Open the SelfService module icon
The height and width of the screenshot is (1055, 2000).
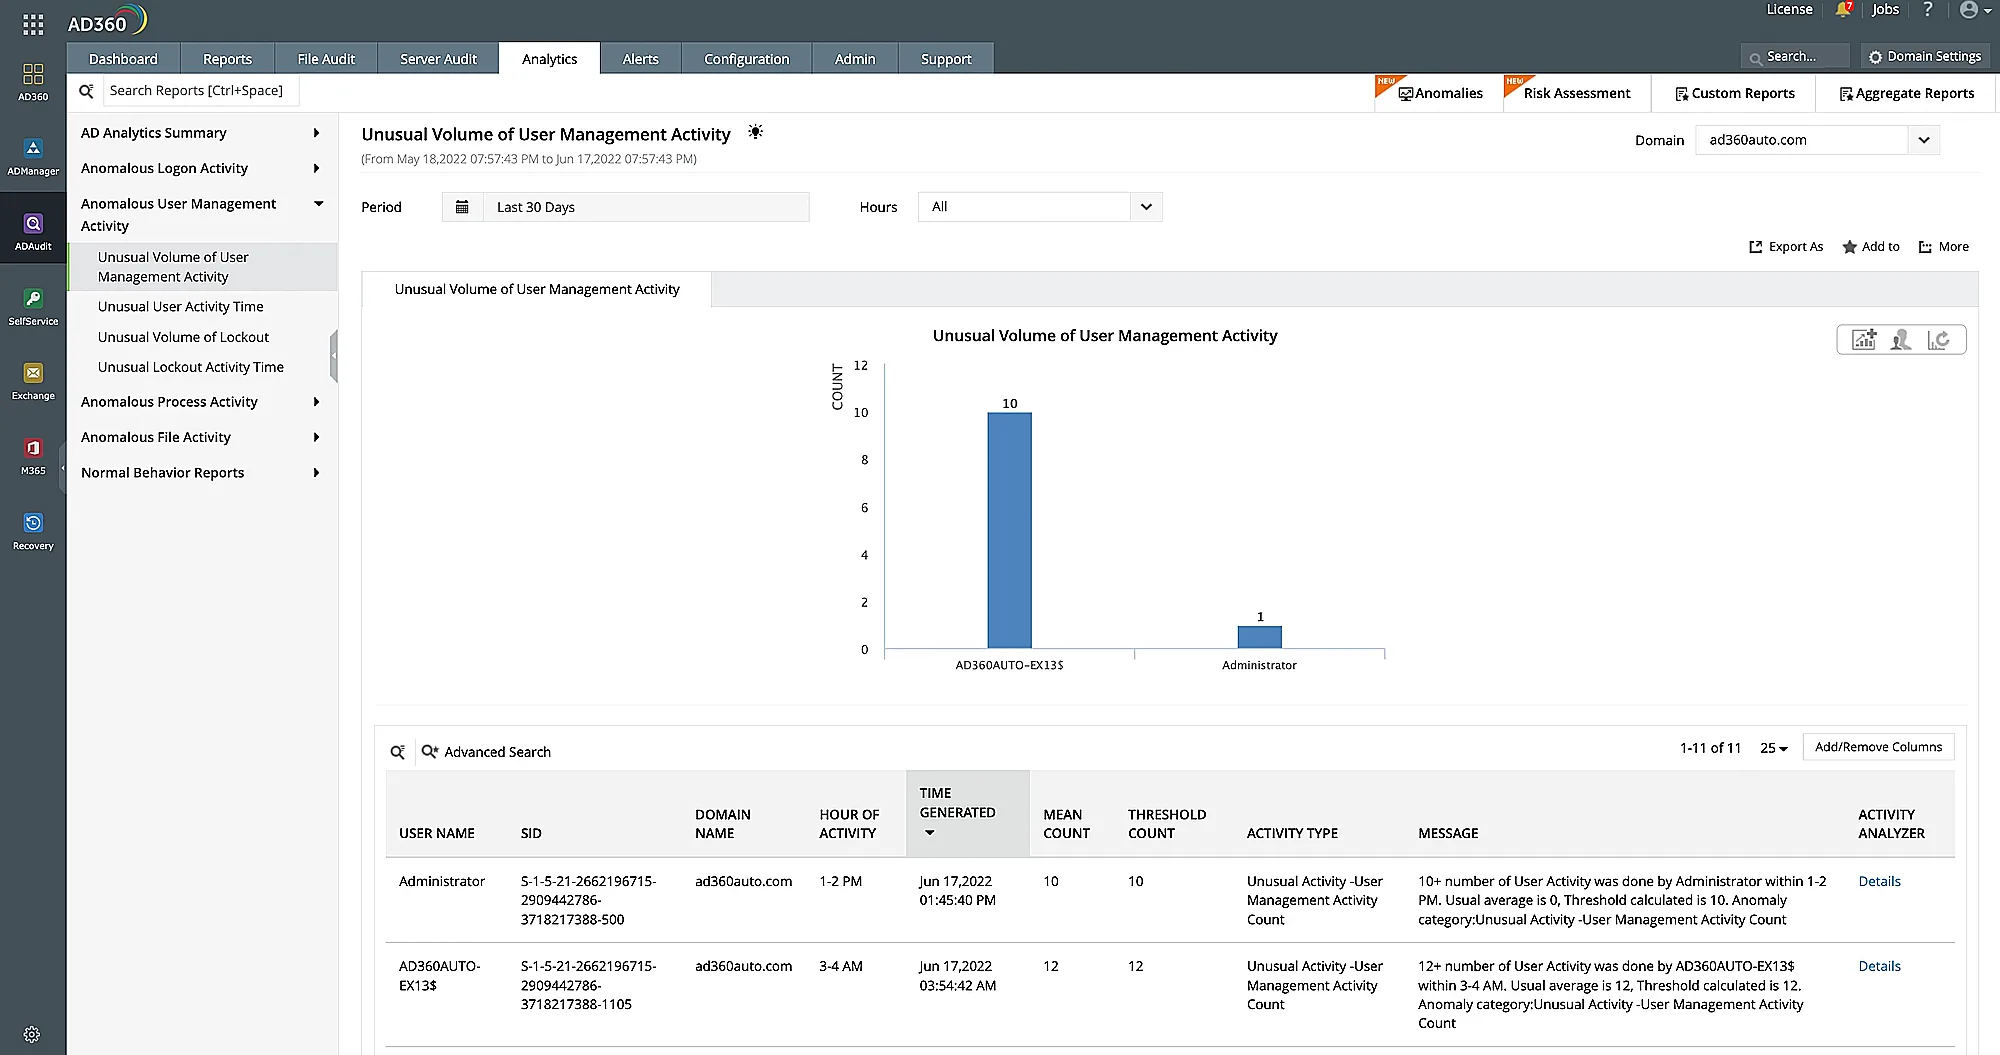[33, 306]
